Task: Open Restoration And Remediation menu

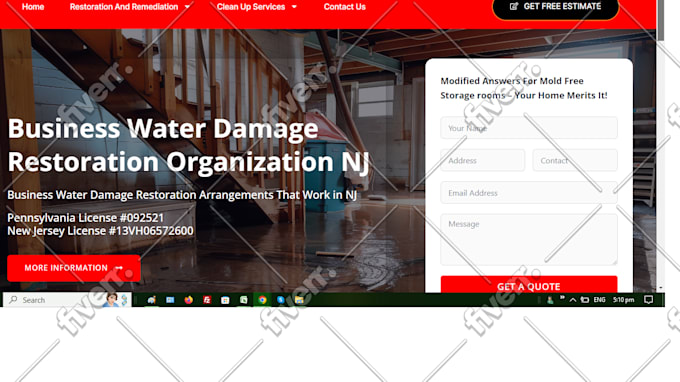Action: pyautogui.click(x=124, y=7)
